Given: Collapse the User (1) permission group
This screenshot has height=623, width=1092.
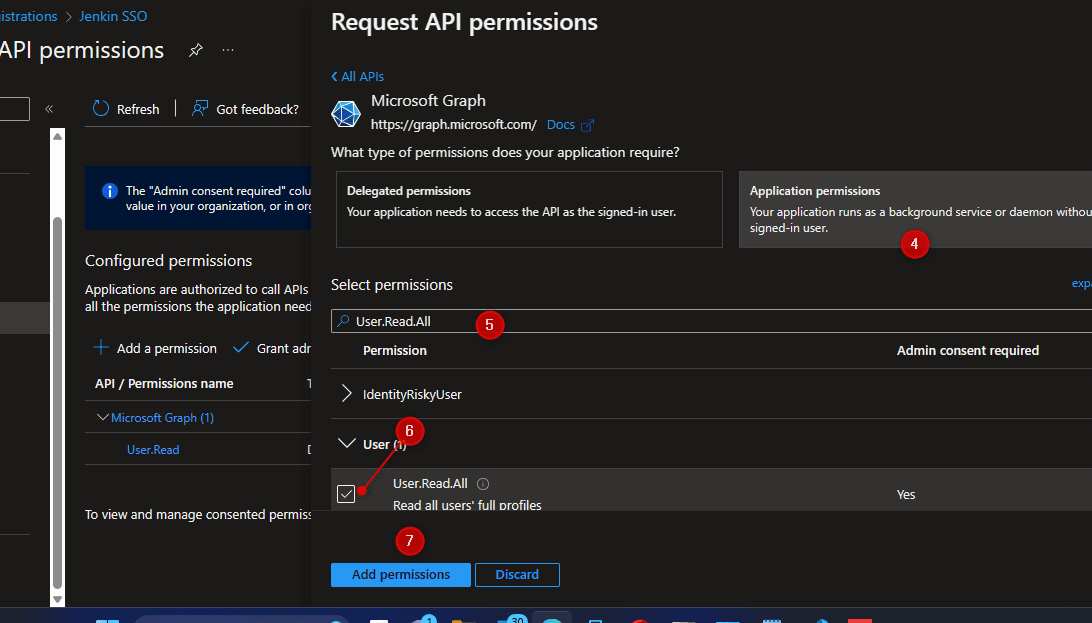Looking at the screenshot, I should click(346, 443).
